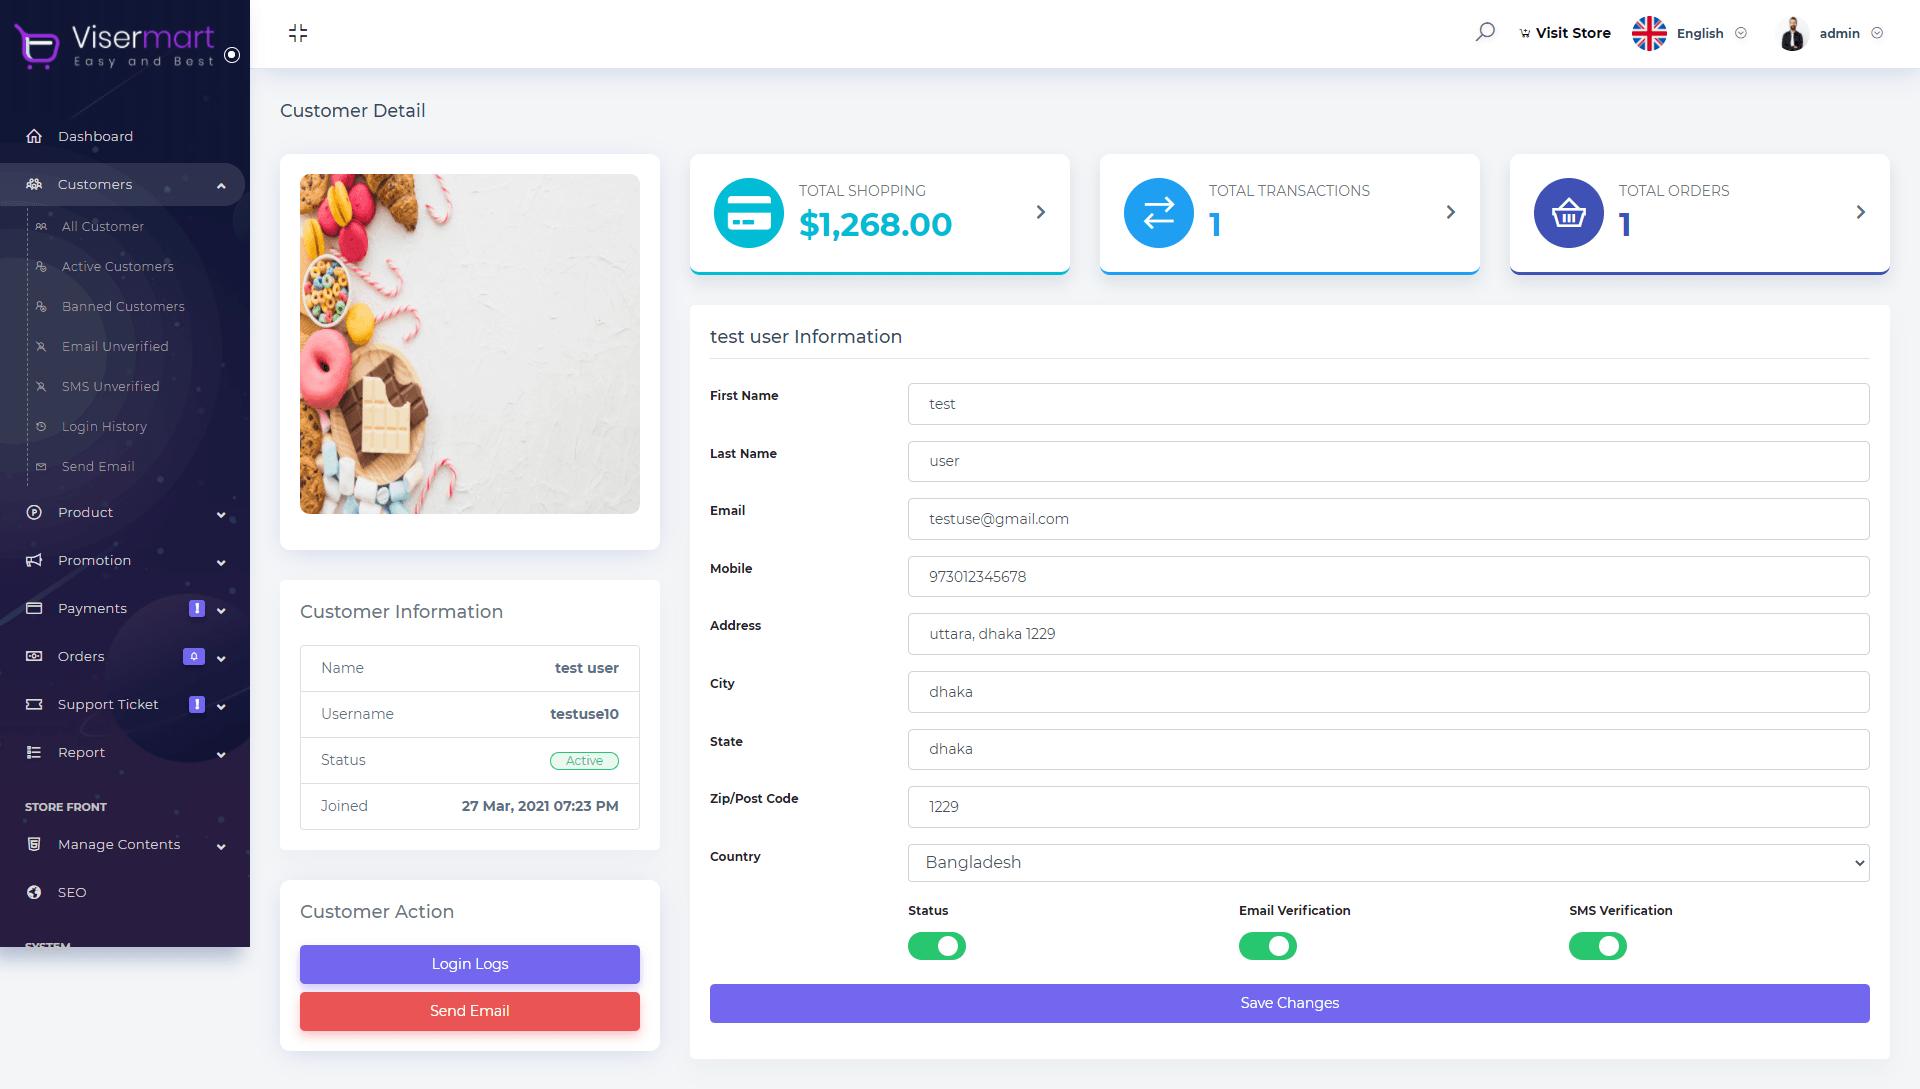Disable the SMS Verification toggle
The height and width of the screenshot is (1089, 1920).
(x=1596, y=944)
